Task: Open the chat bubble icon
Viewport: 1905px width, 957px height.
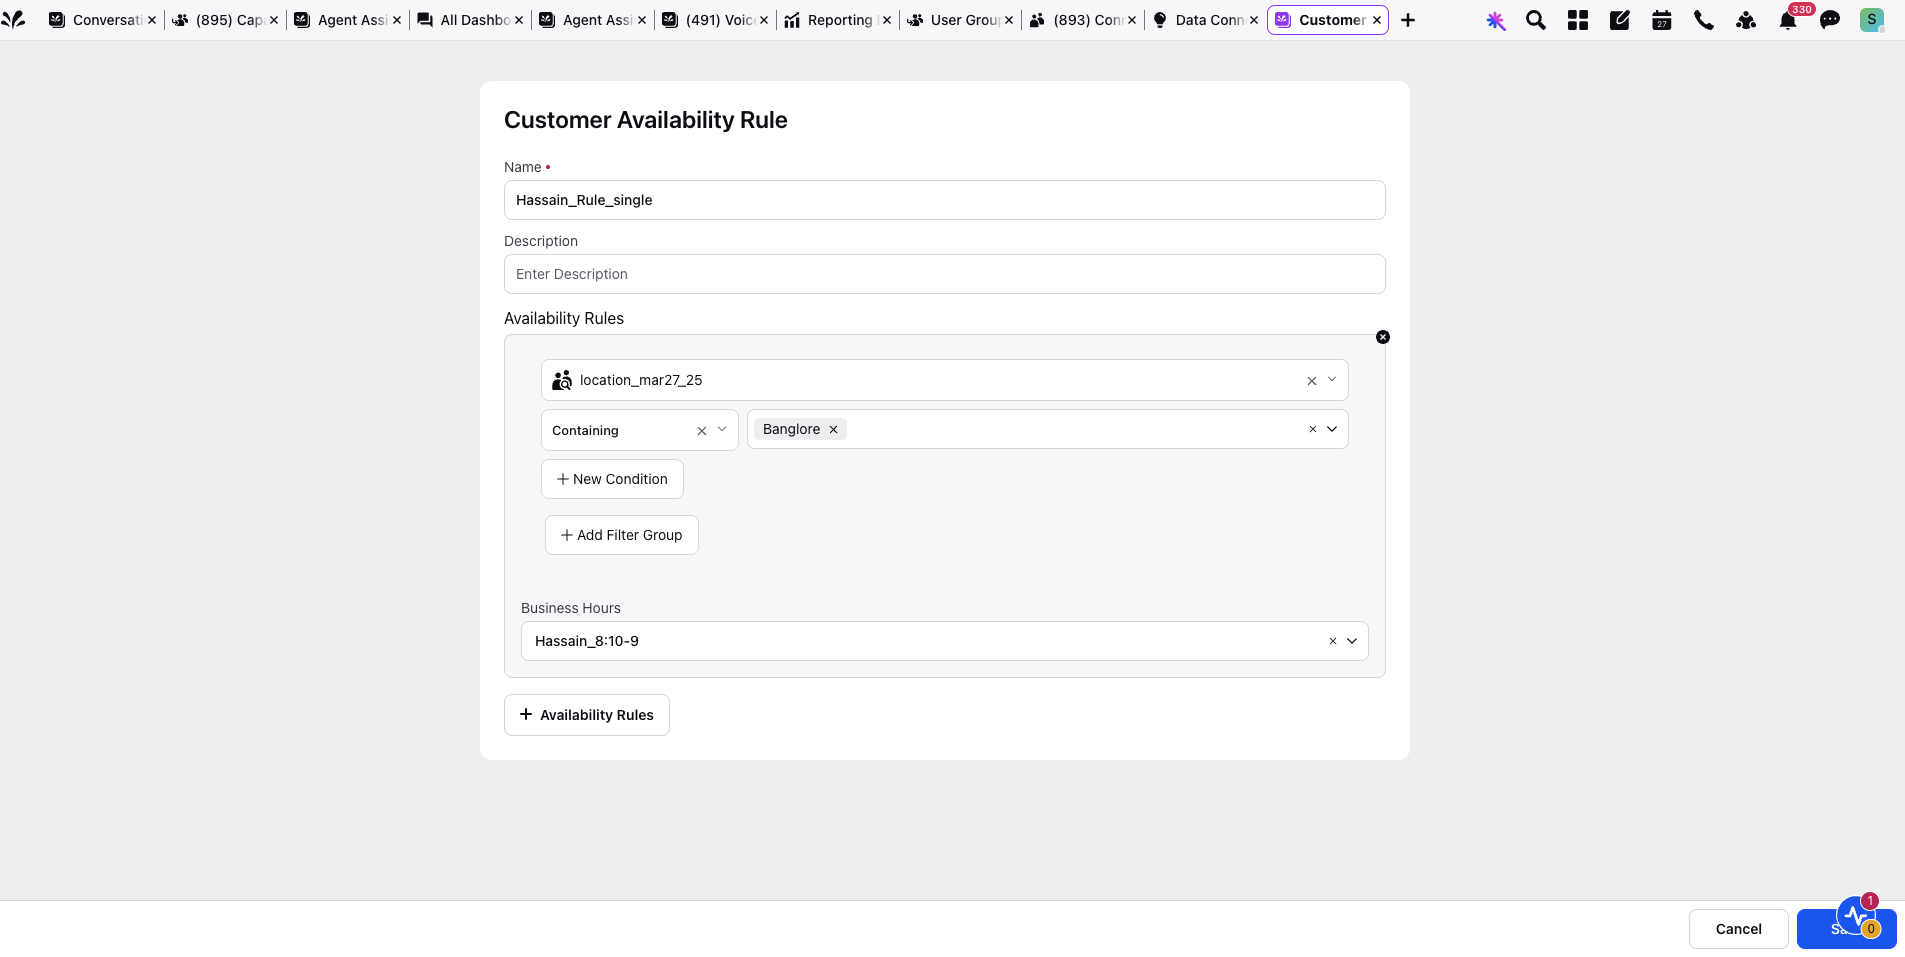Action: coord(1830,20)
